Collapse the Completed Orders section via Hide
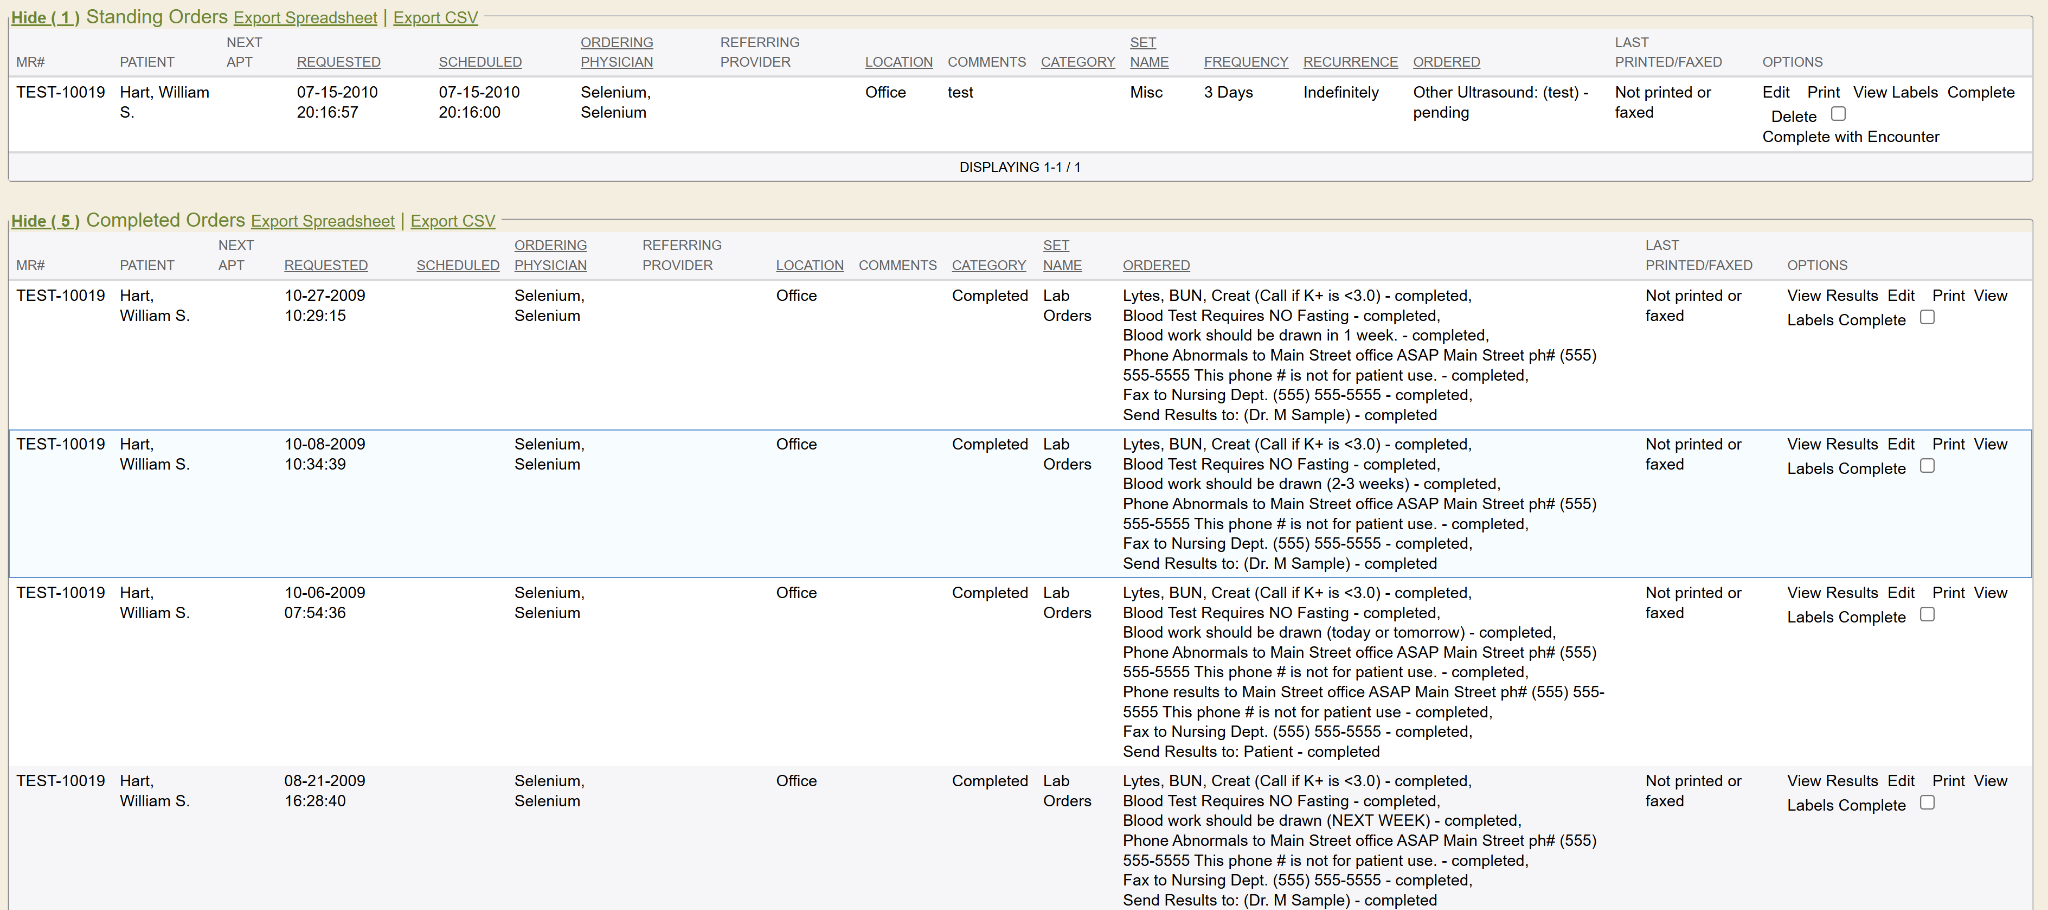This screenshot has height=910, width=2048. (44, 221)
